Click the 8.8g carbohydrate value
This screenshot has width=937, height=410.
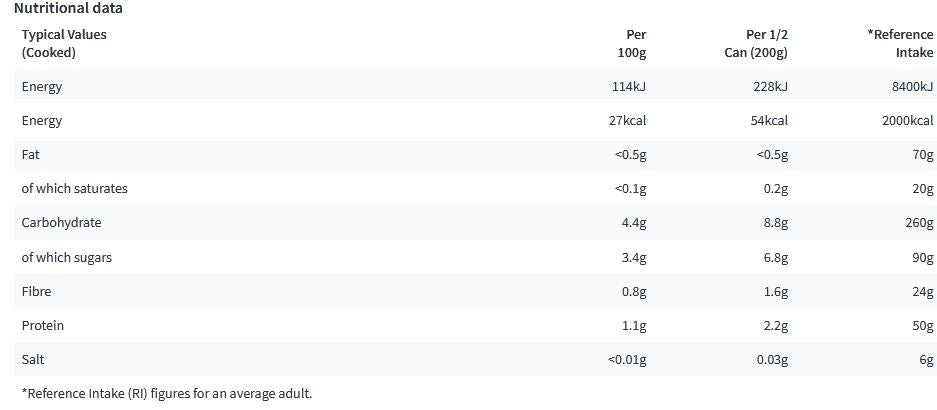[775, 223]
